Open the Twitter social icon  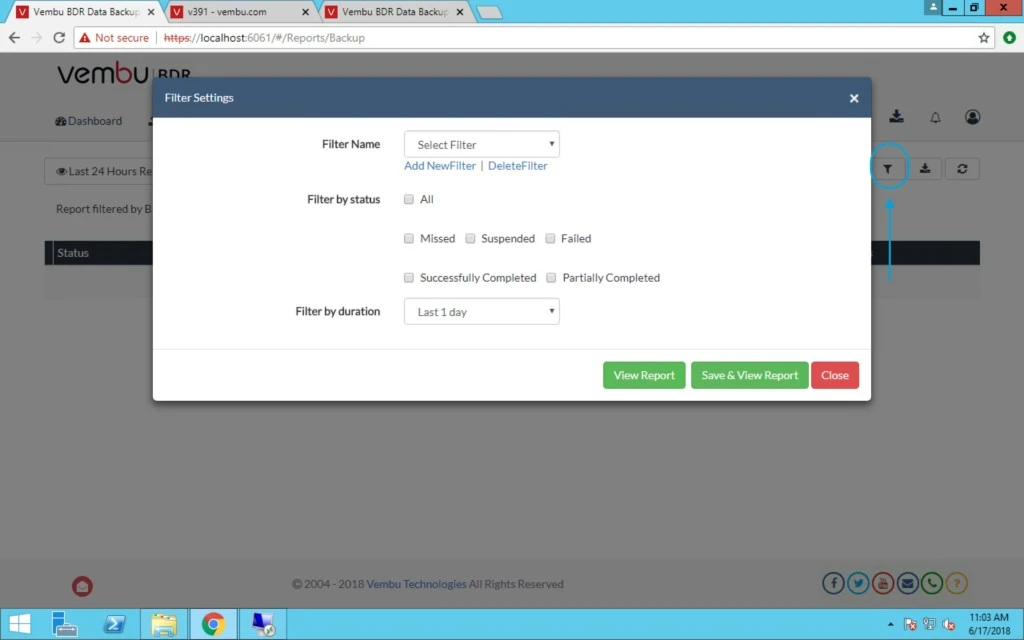coord(858,583)
